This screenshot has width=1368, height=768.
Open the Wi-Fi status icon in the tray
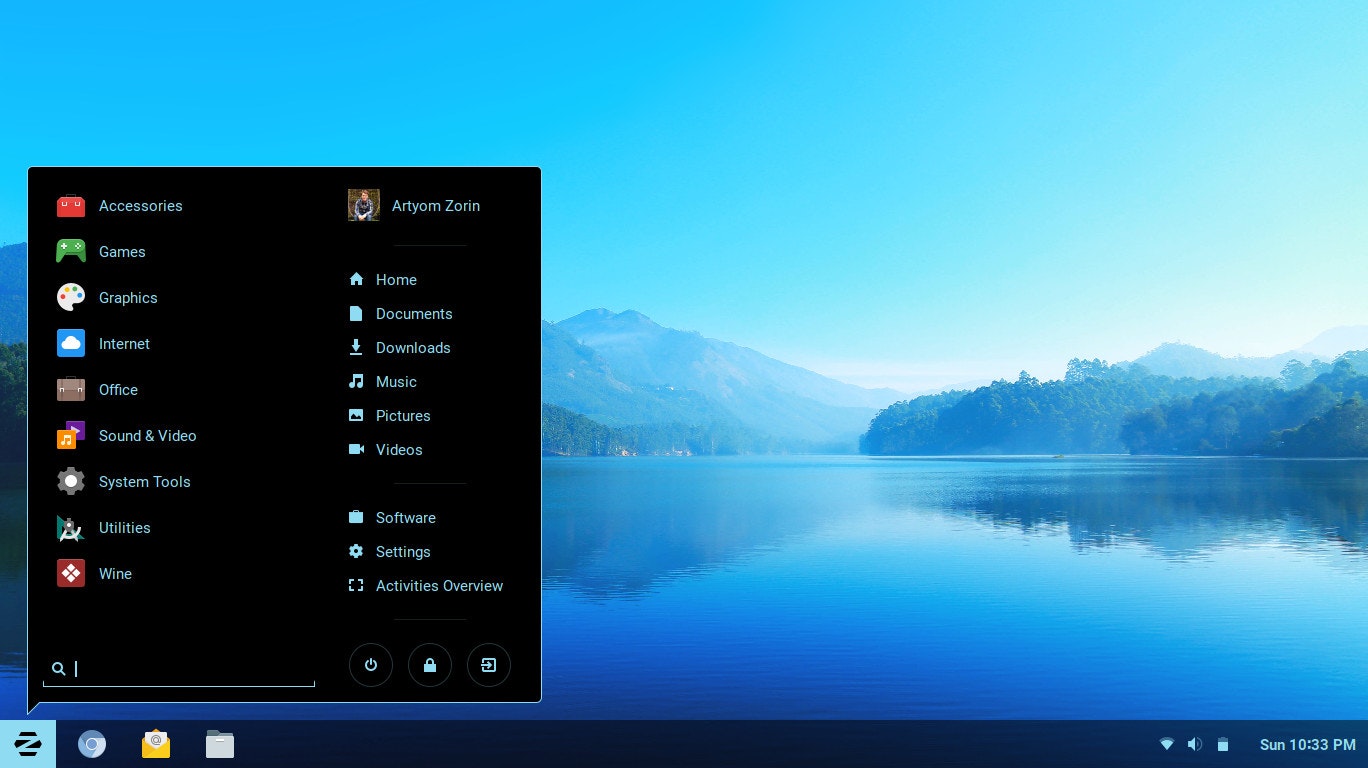pyautogui.click(x=1167, y=744)
